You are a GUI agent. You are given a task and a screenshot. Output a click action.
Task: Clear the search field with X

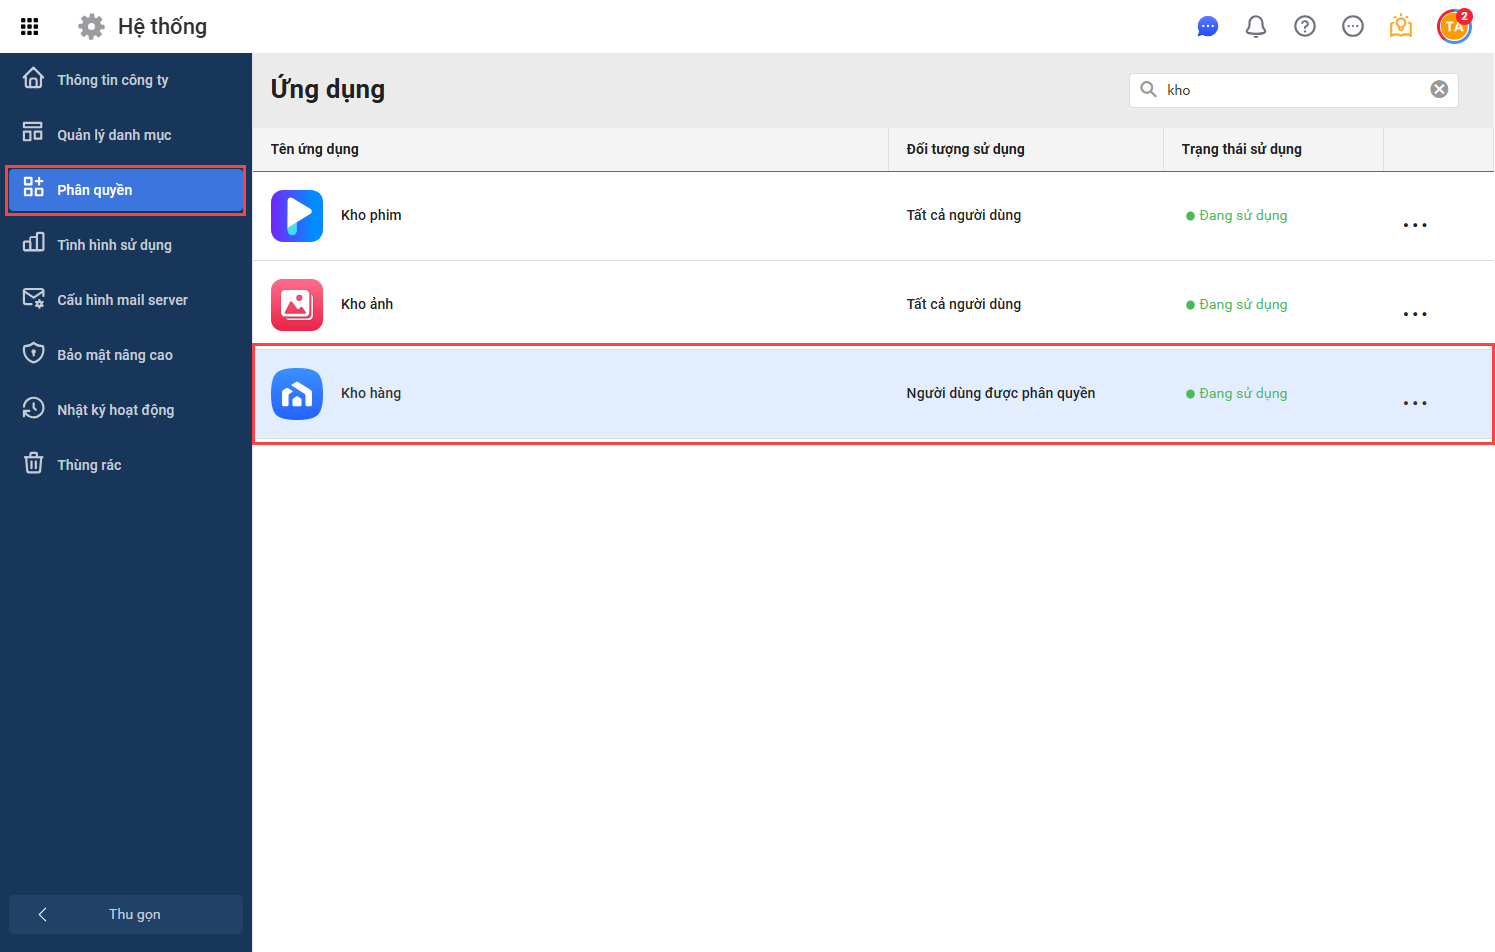pos(1439,89)
